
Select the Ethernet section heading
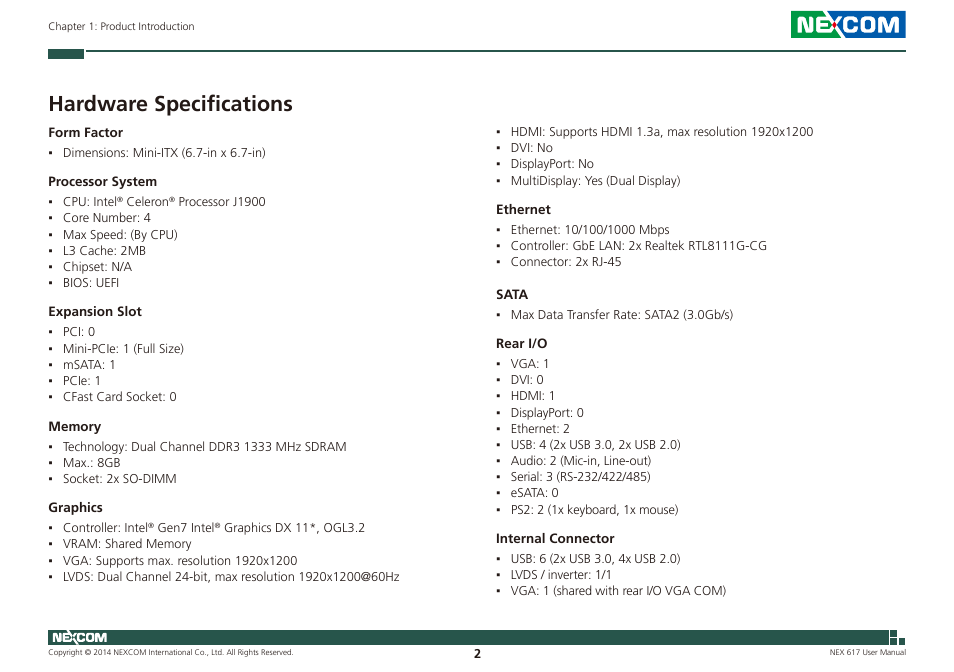click(x=523, y=210)
